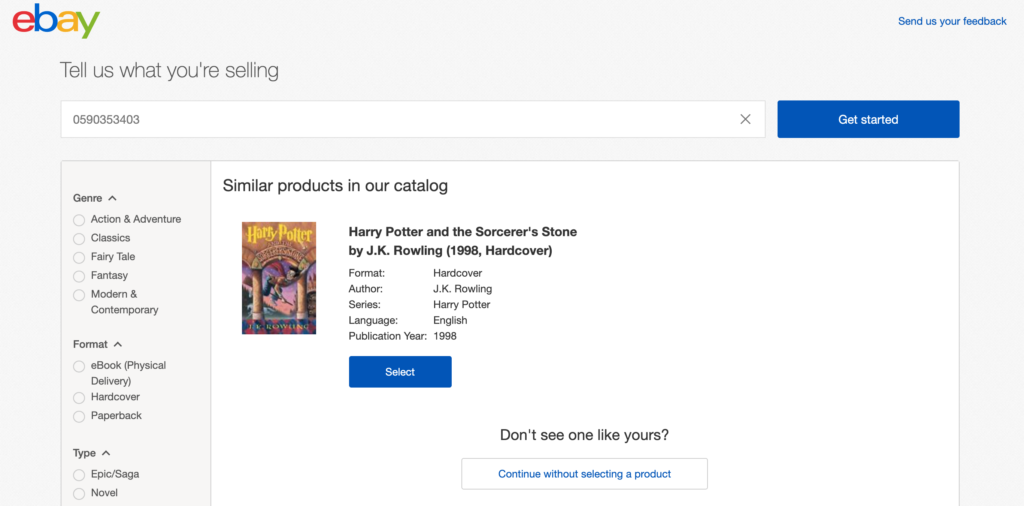
Task: Choose the Fairy Tale genre filter
Action: coord(79,258)
